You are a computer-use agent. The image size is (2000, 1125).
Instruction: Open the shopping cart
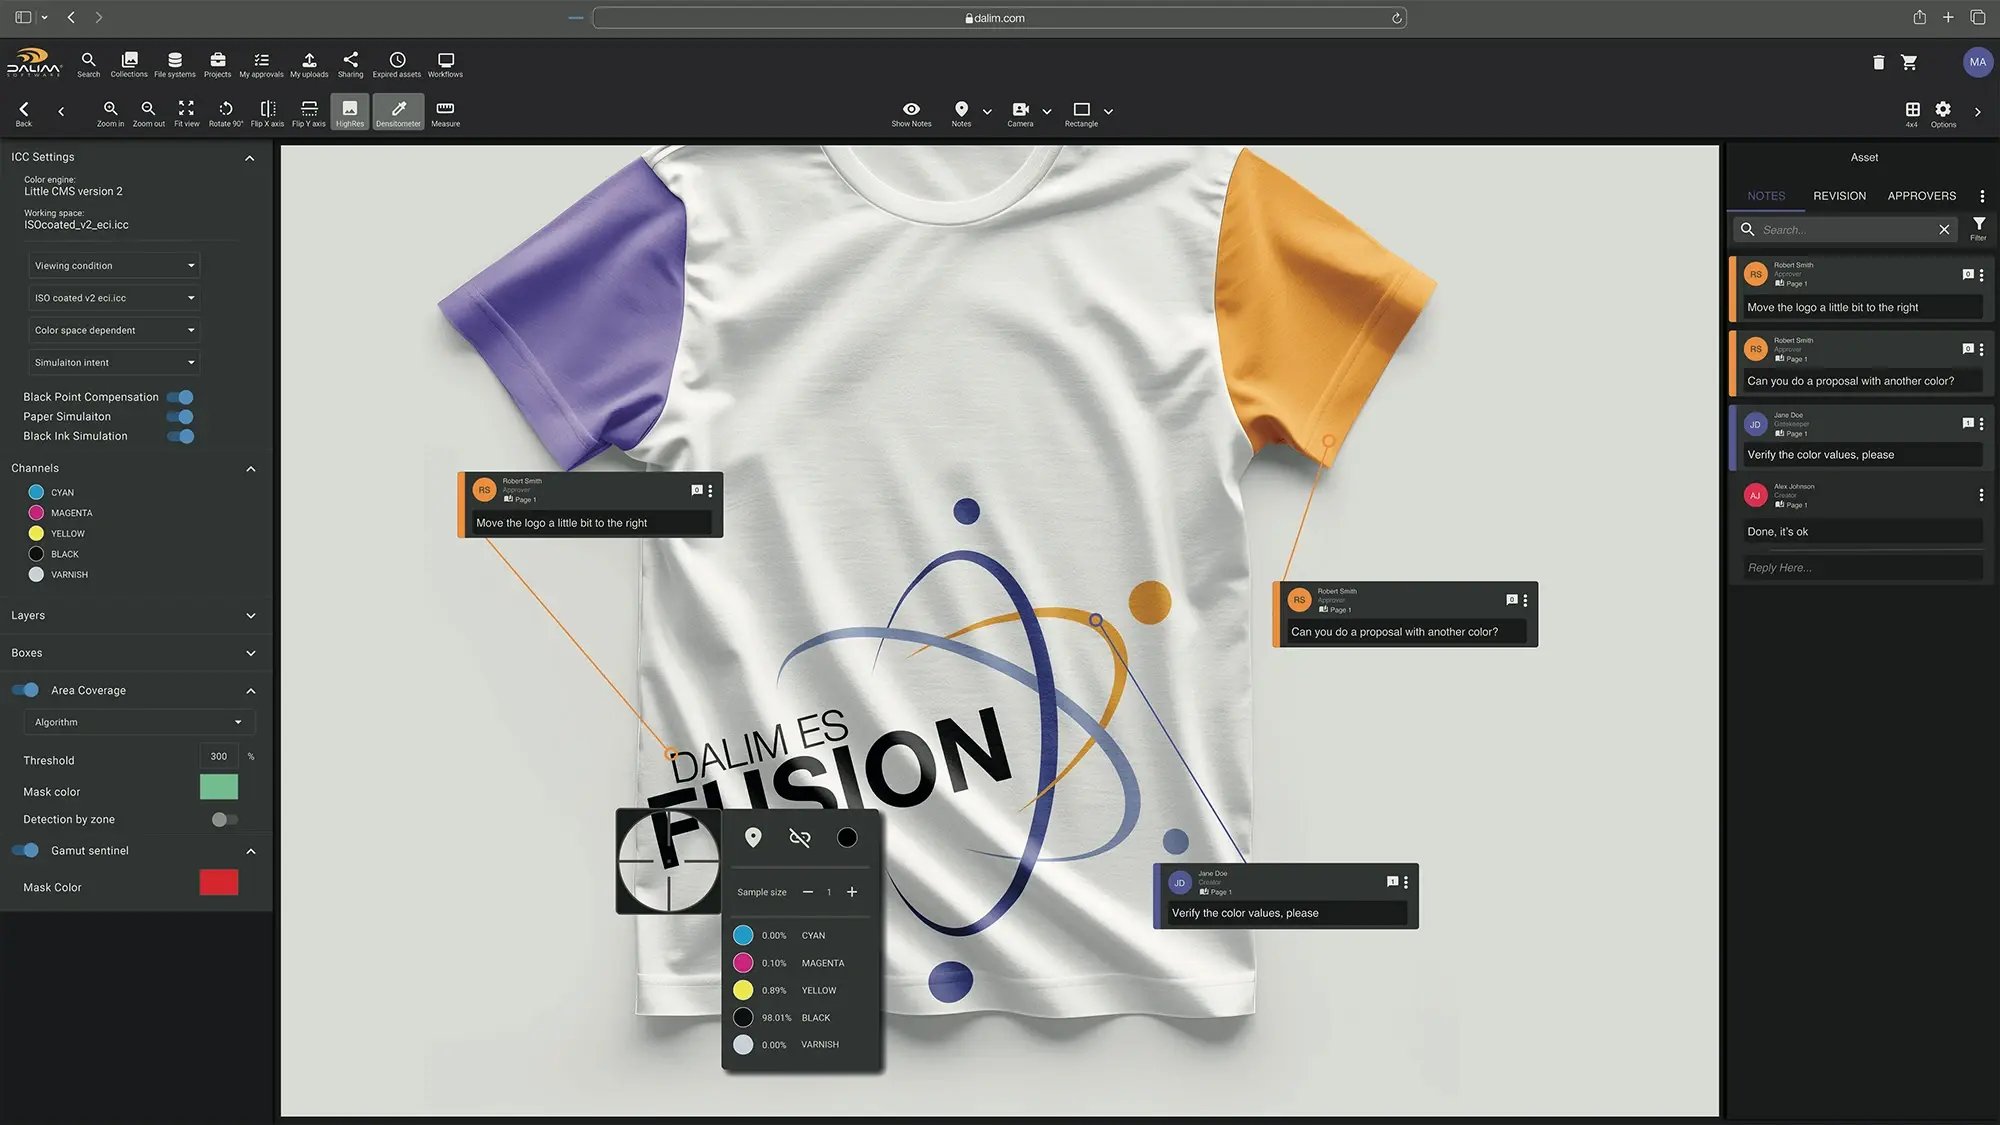tap(1909, 62)
